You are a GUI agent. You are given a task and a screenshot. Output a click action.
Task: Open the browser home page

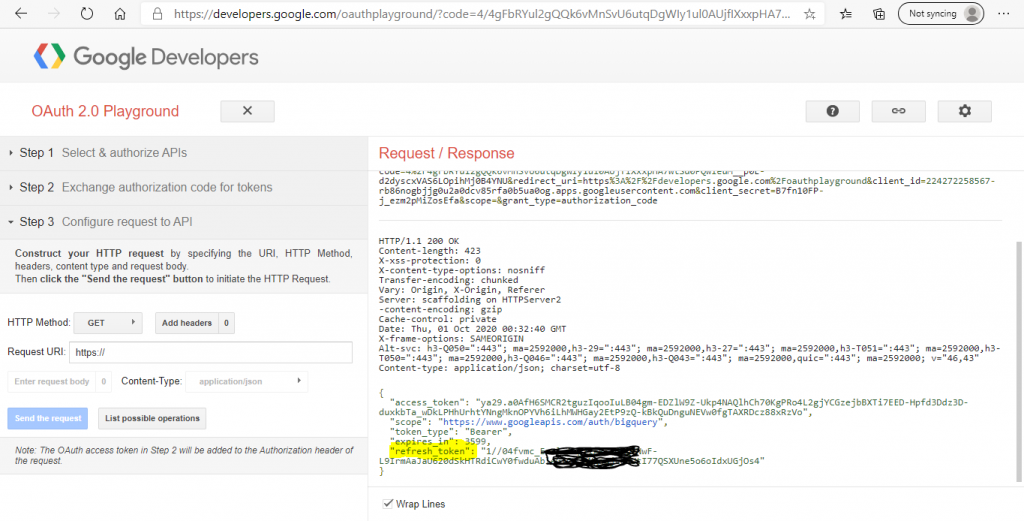click(120, 14)
